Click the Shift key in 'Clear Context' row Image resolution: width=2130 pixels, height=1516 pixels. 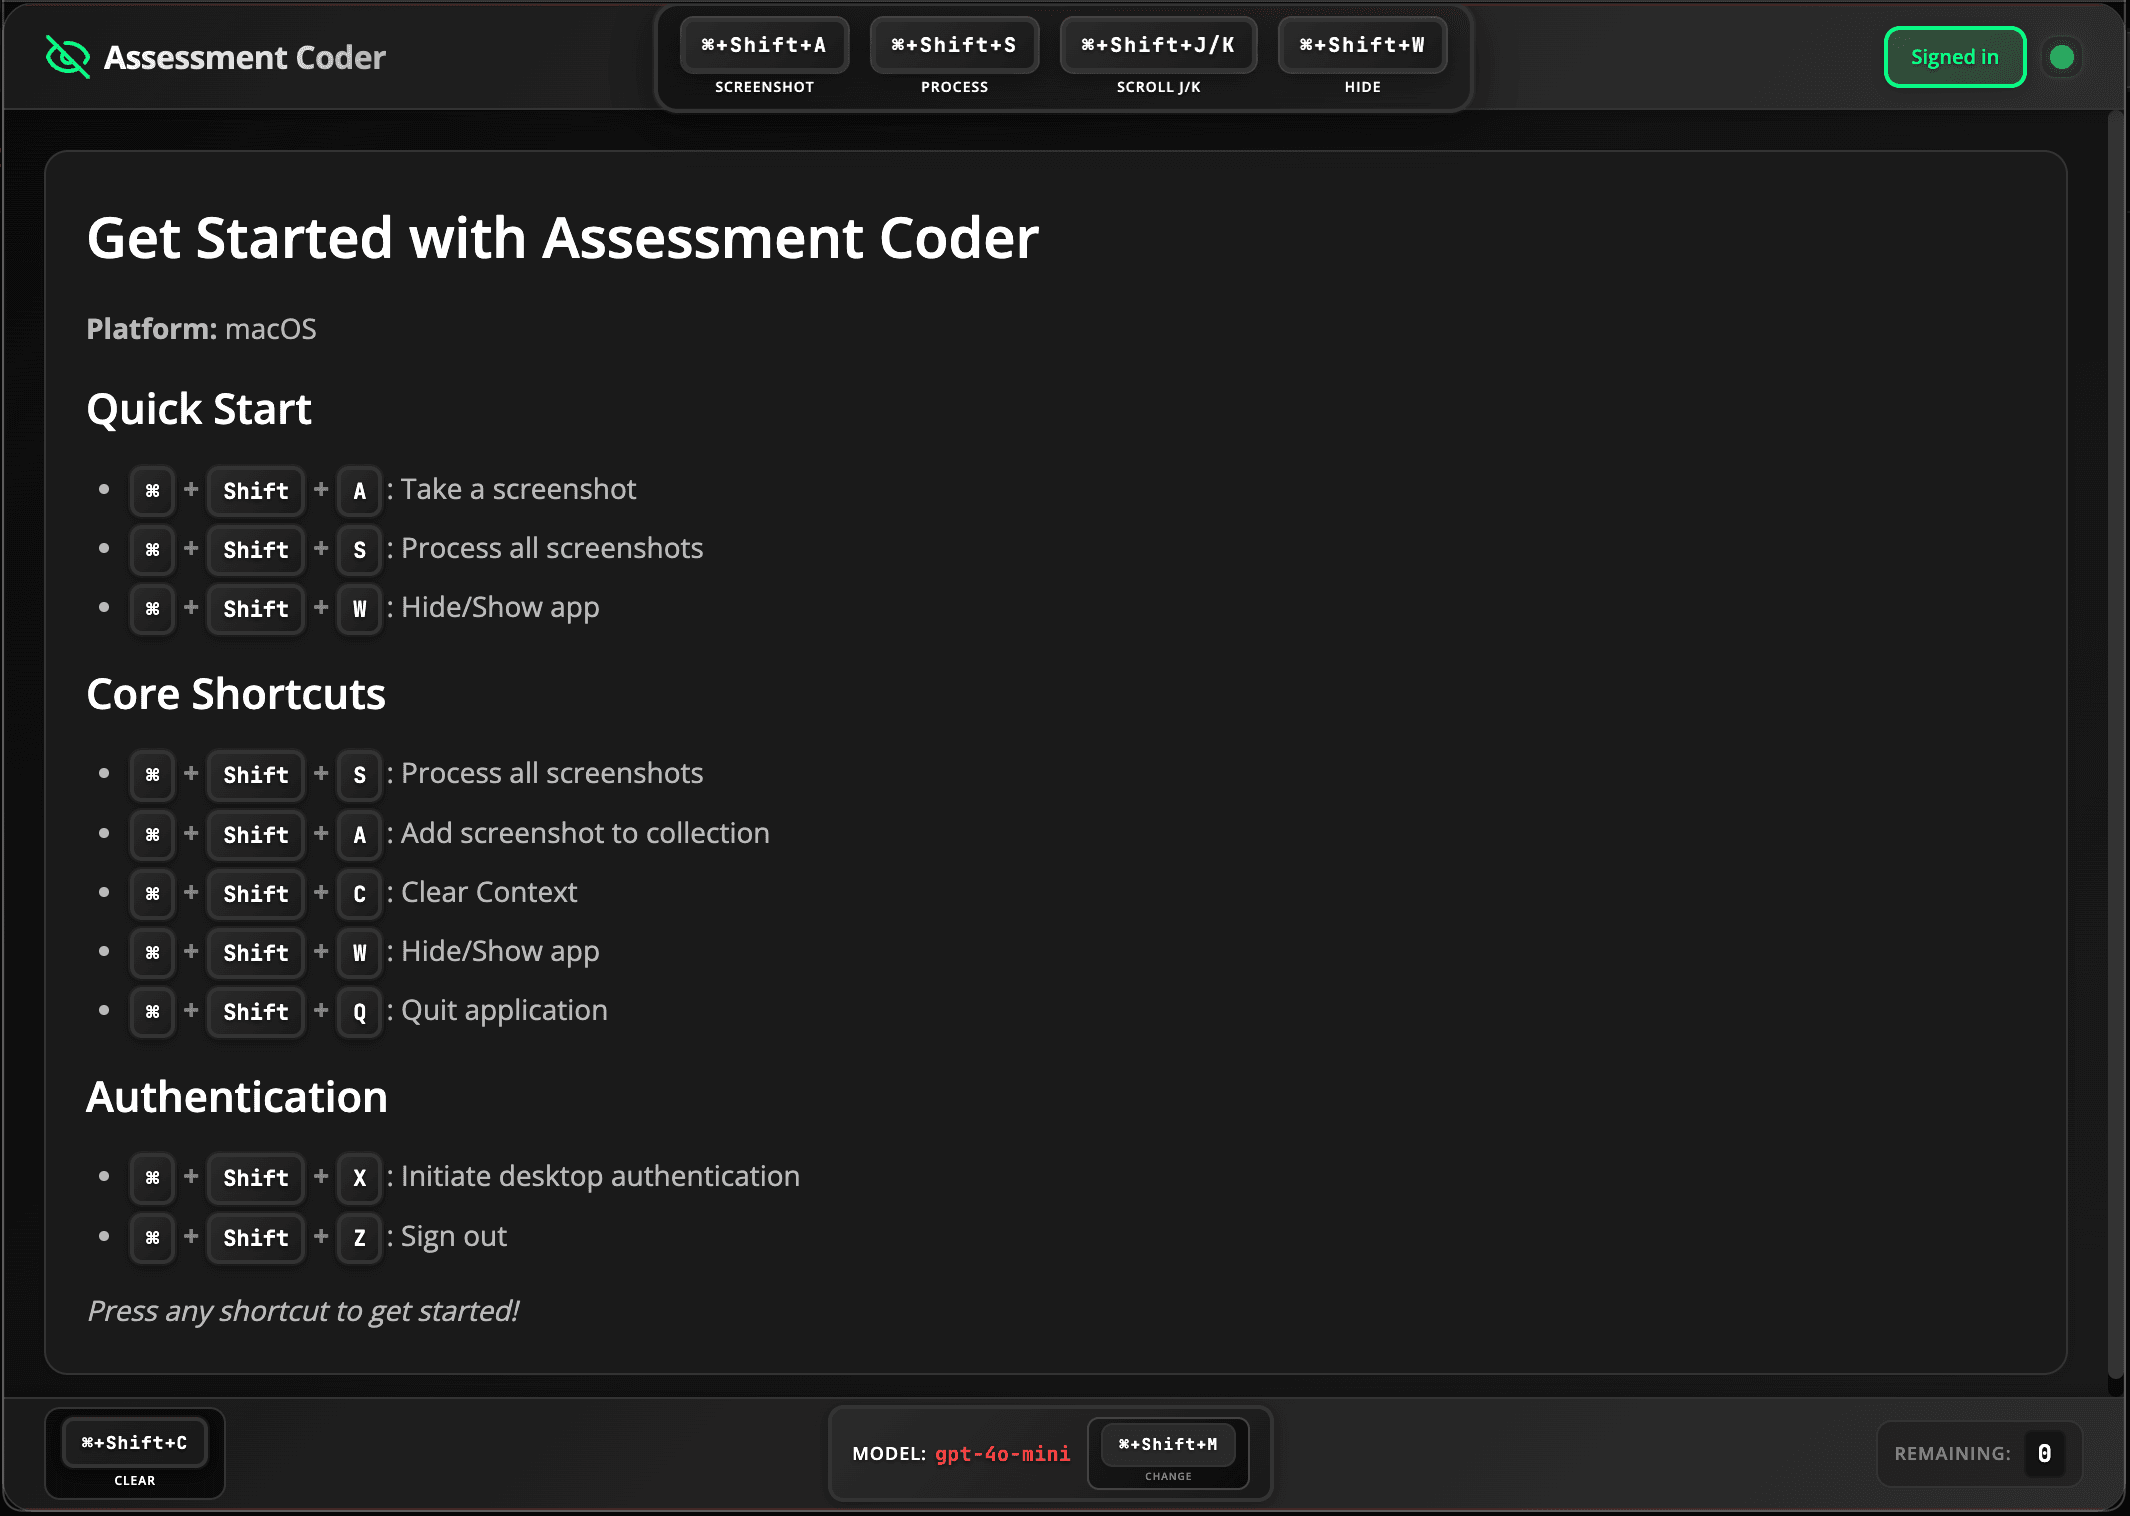click(256, 893)
